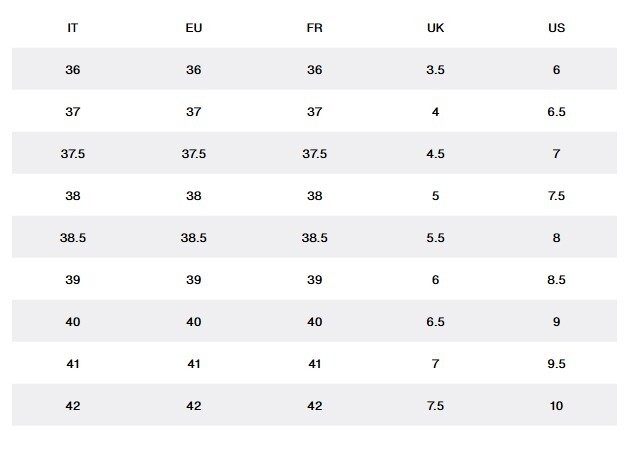630x476 pixels.
Task: Click the UK size 4.5 cell
Action: tap(436, 153)
